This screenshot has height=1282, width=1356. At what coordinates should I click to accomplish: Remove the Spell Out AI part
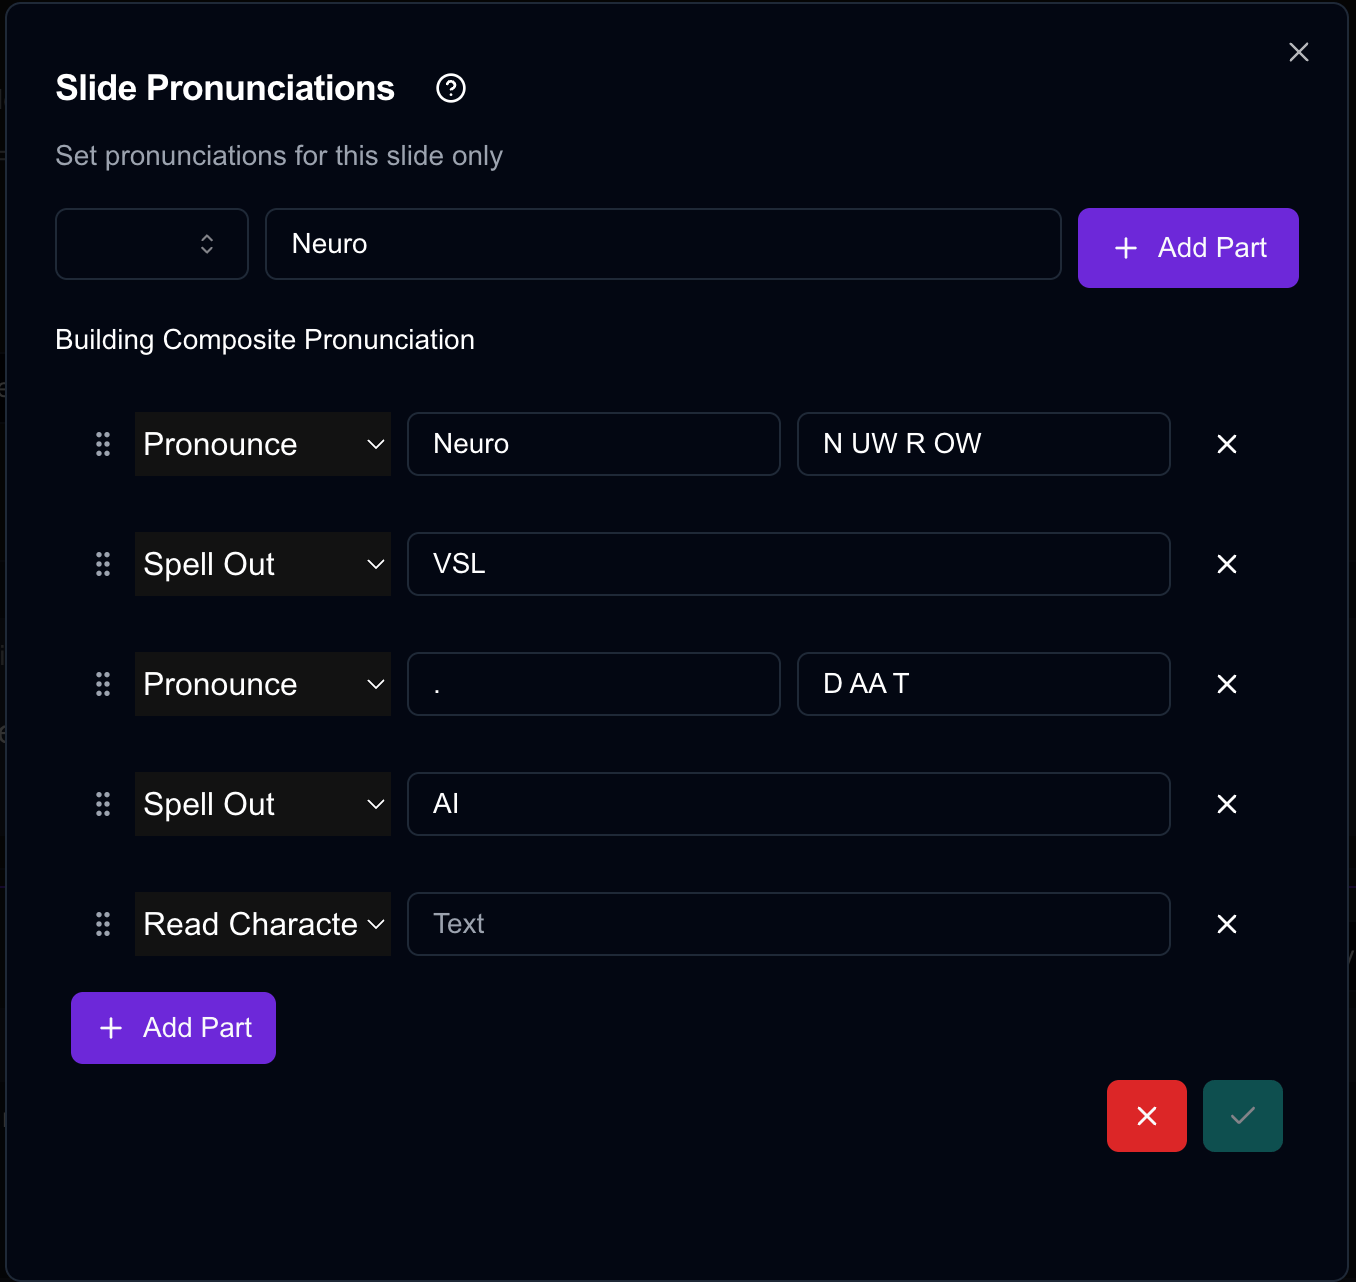(1227, 804)
